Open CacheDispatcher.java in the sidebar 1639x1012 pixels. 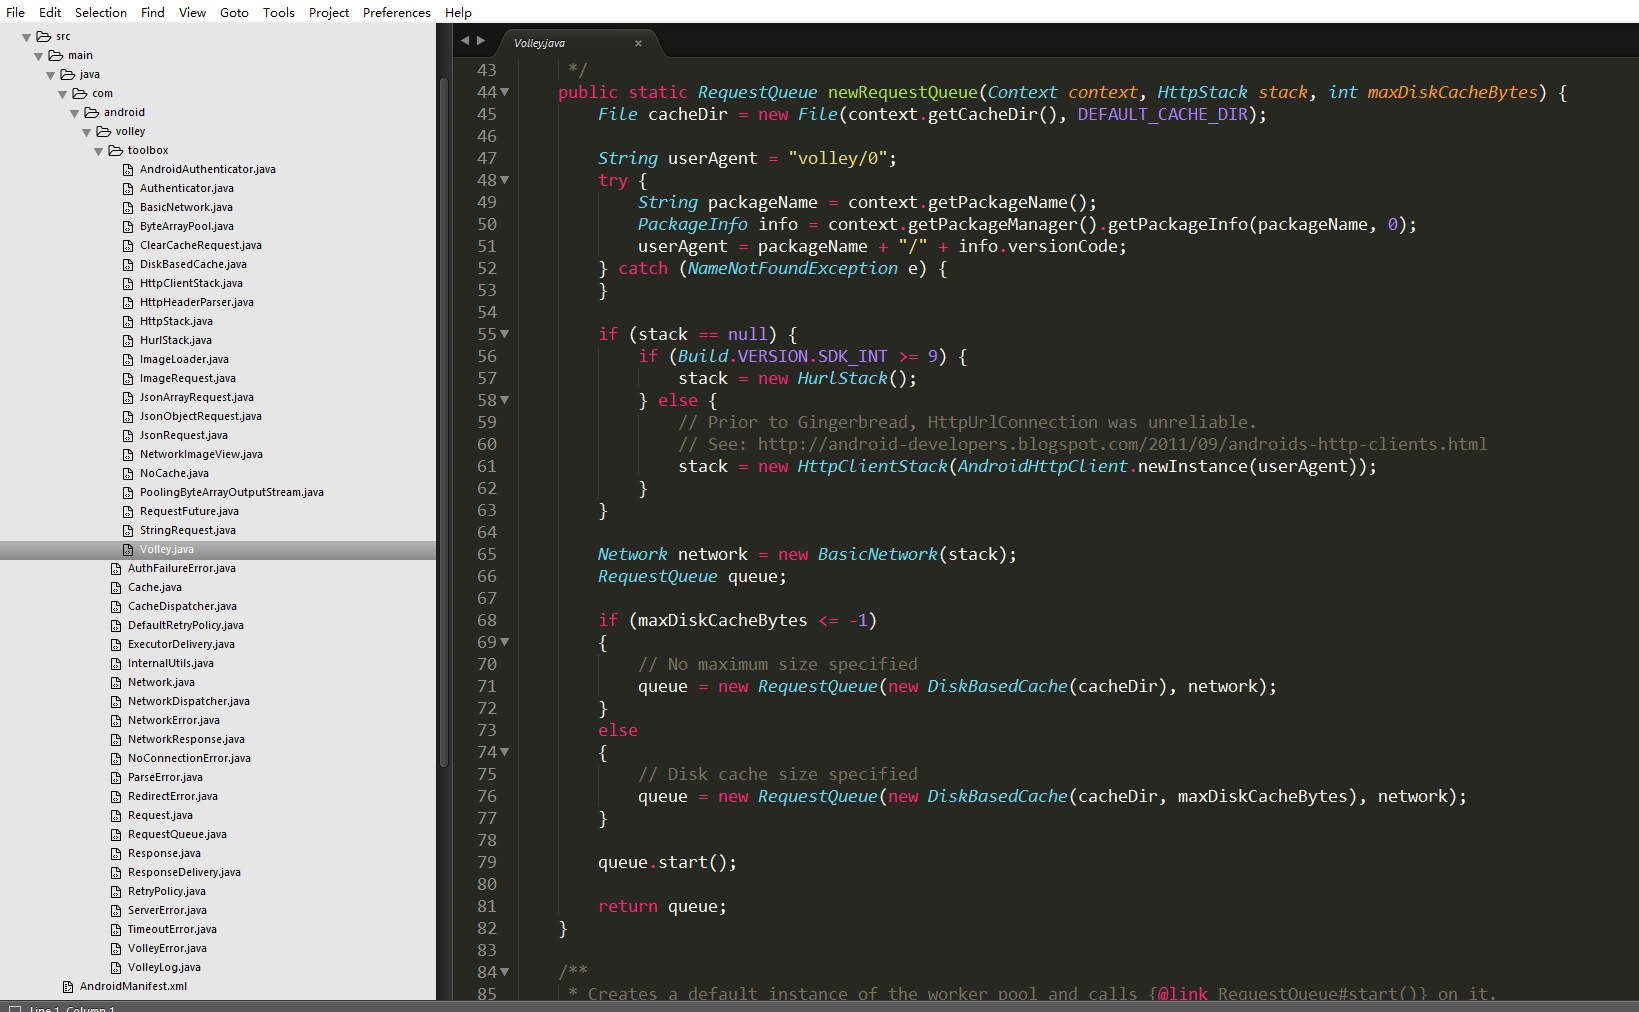(x=182, y=606)
